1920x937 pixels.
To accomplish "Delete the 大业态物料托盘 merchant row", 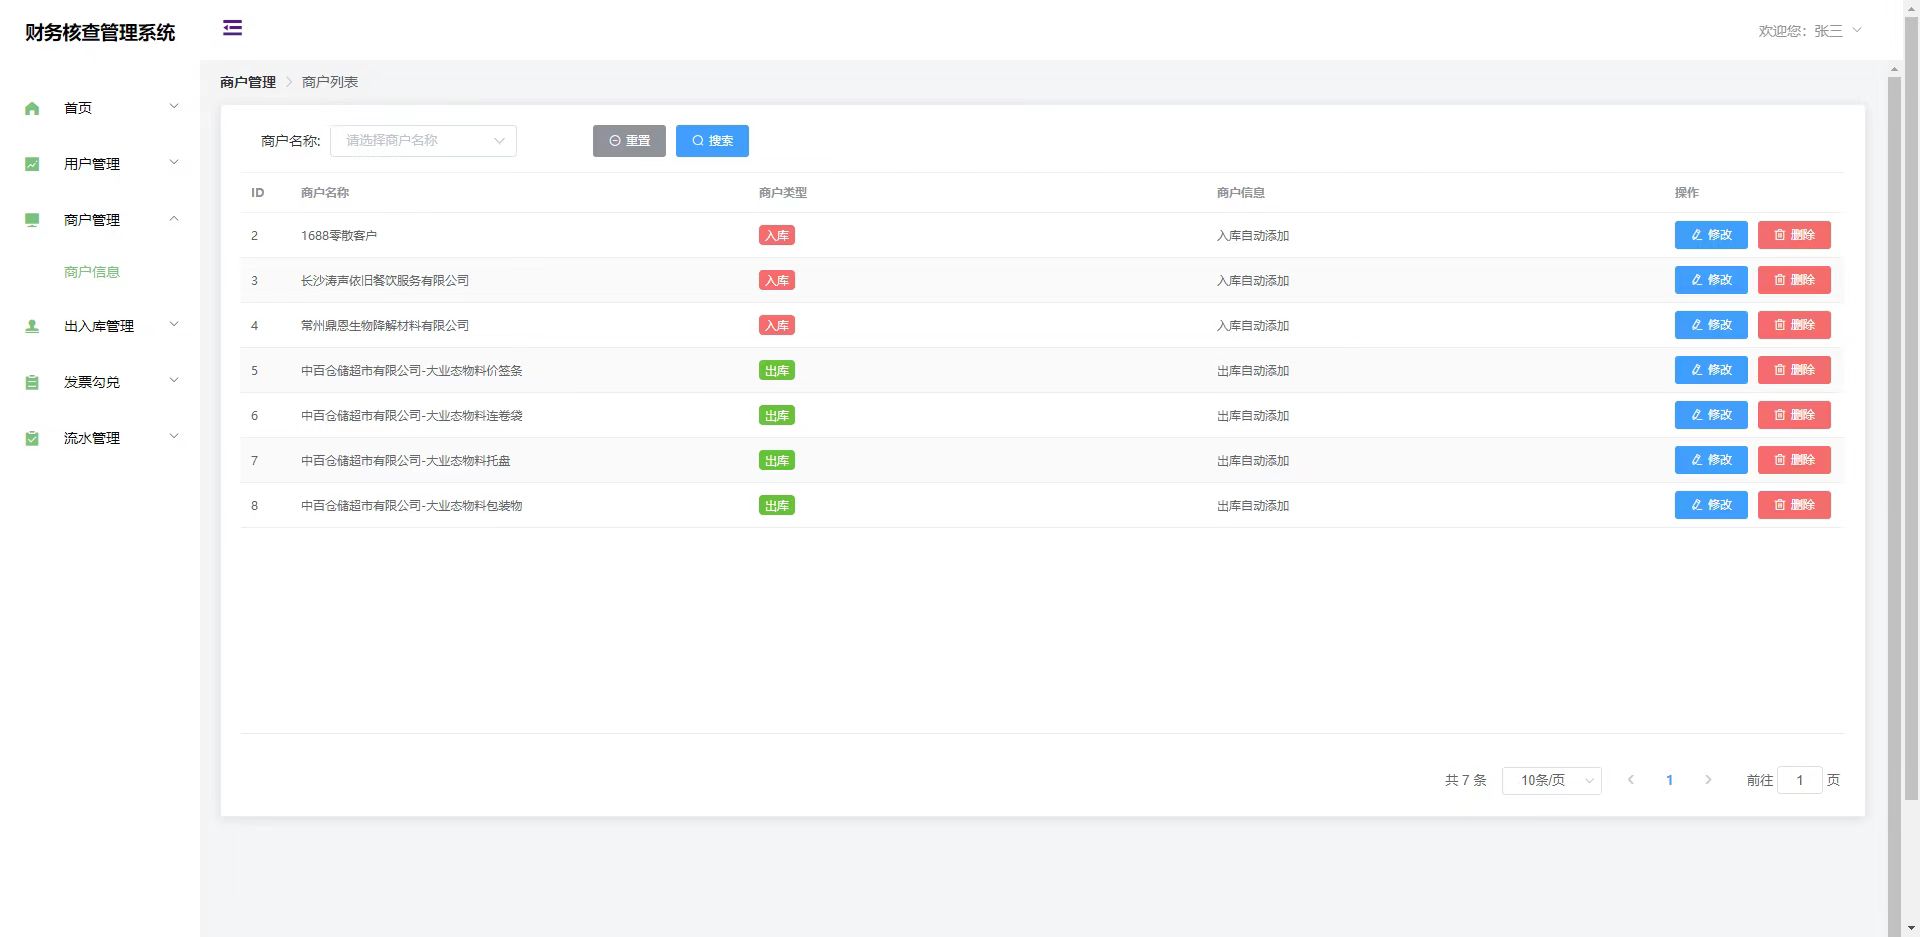I will (1794, 460).
